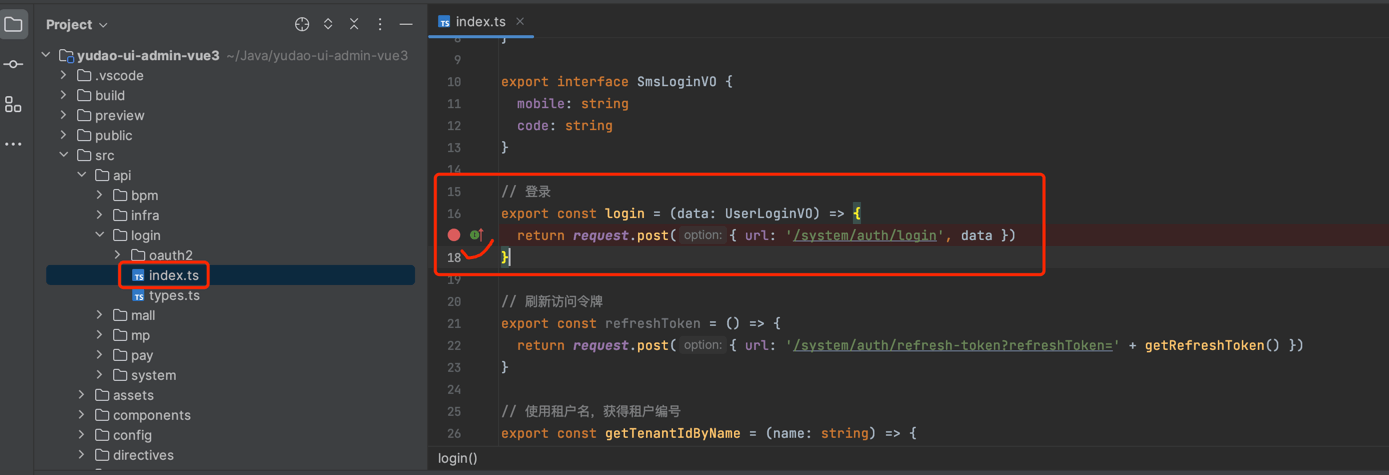Screen dimensions: 1389x475
Task: Hide the Project panel with minimize icon
Action: tap(406, 24)
